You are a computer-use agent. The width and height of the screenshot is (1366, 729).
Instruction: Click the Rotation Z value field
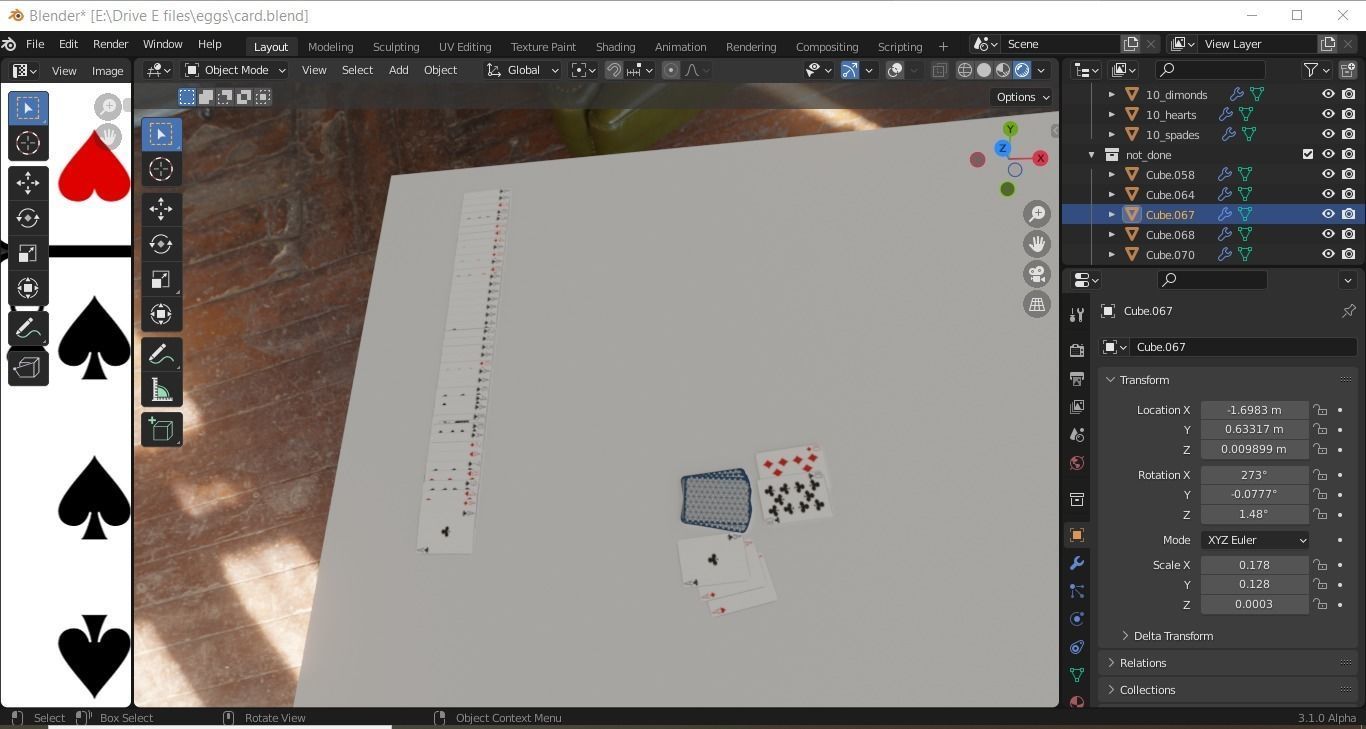coord(1254,514)
